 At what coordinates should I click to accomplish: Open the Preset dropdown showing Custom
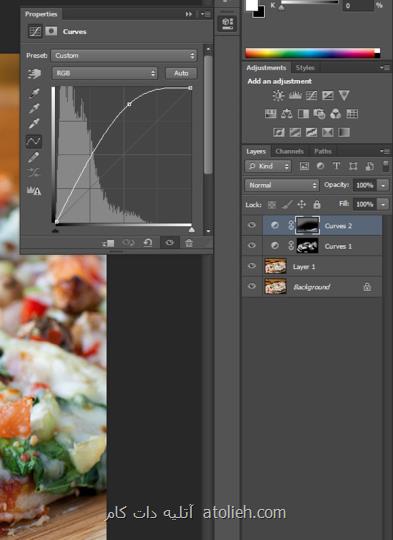pos(124,55)
